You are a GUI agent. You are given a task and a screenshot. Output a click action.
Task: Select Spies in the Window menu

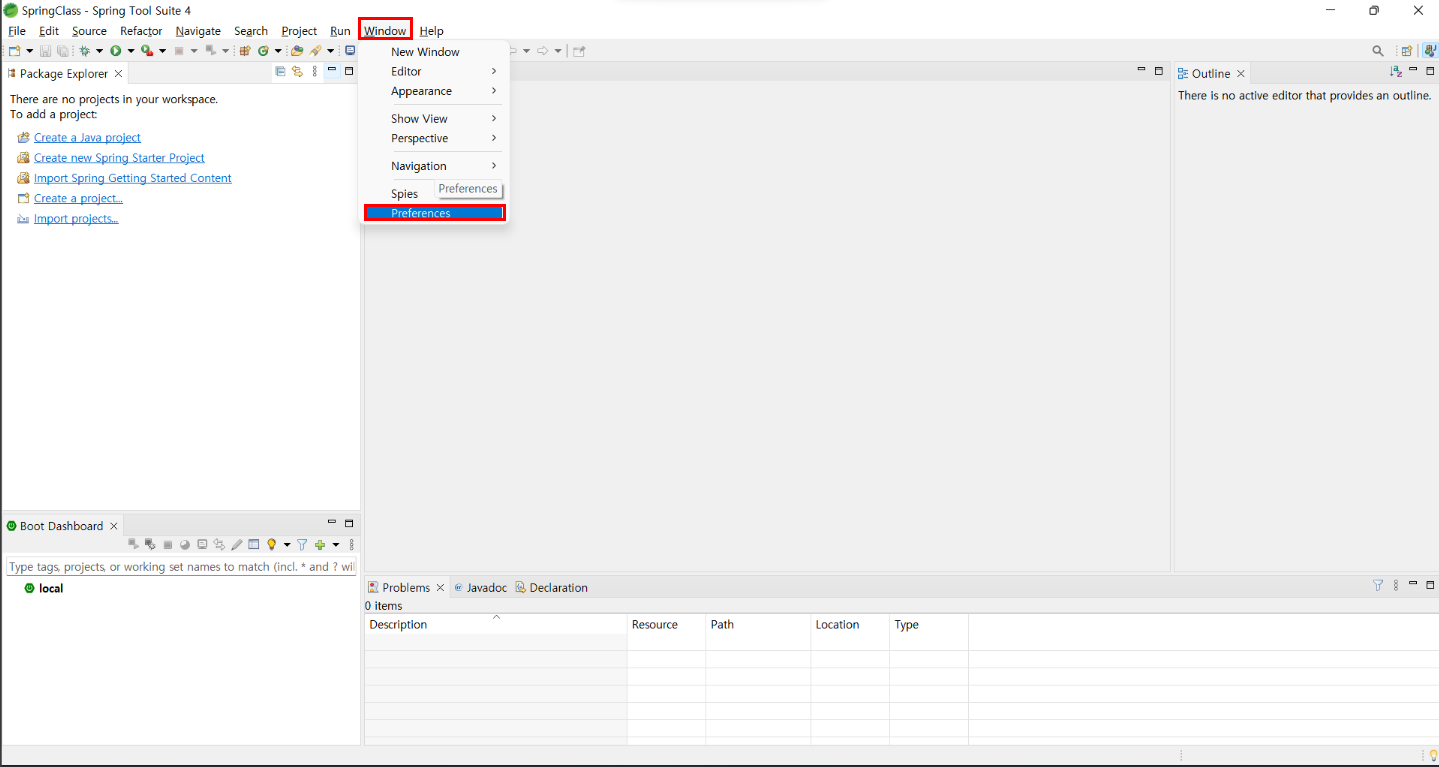(x=404, y=194)
